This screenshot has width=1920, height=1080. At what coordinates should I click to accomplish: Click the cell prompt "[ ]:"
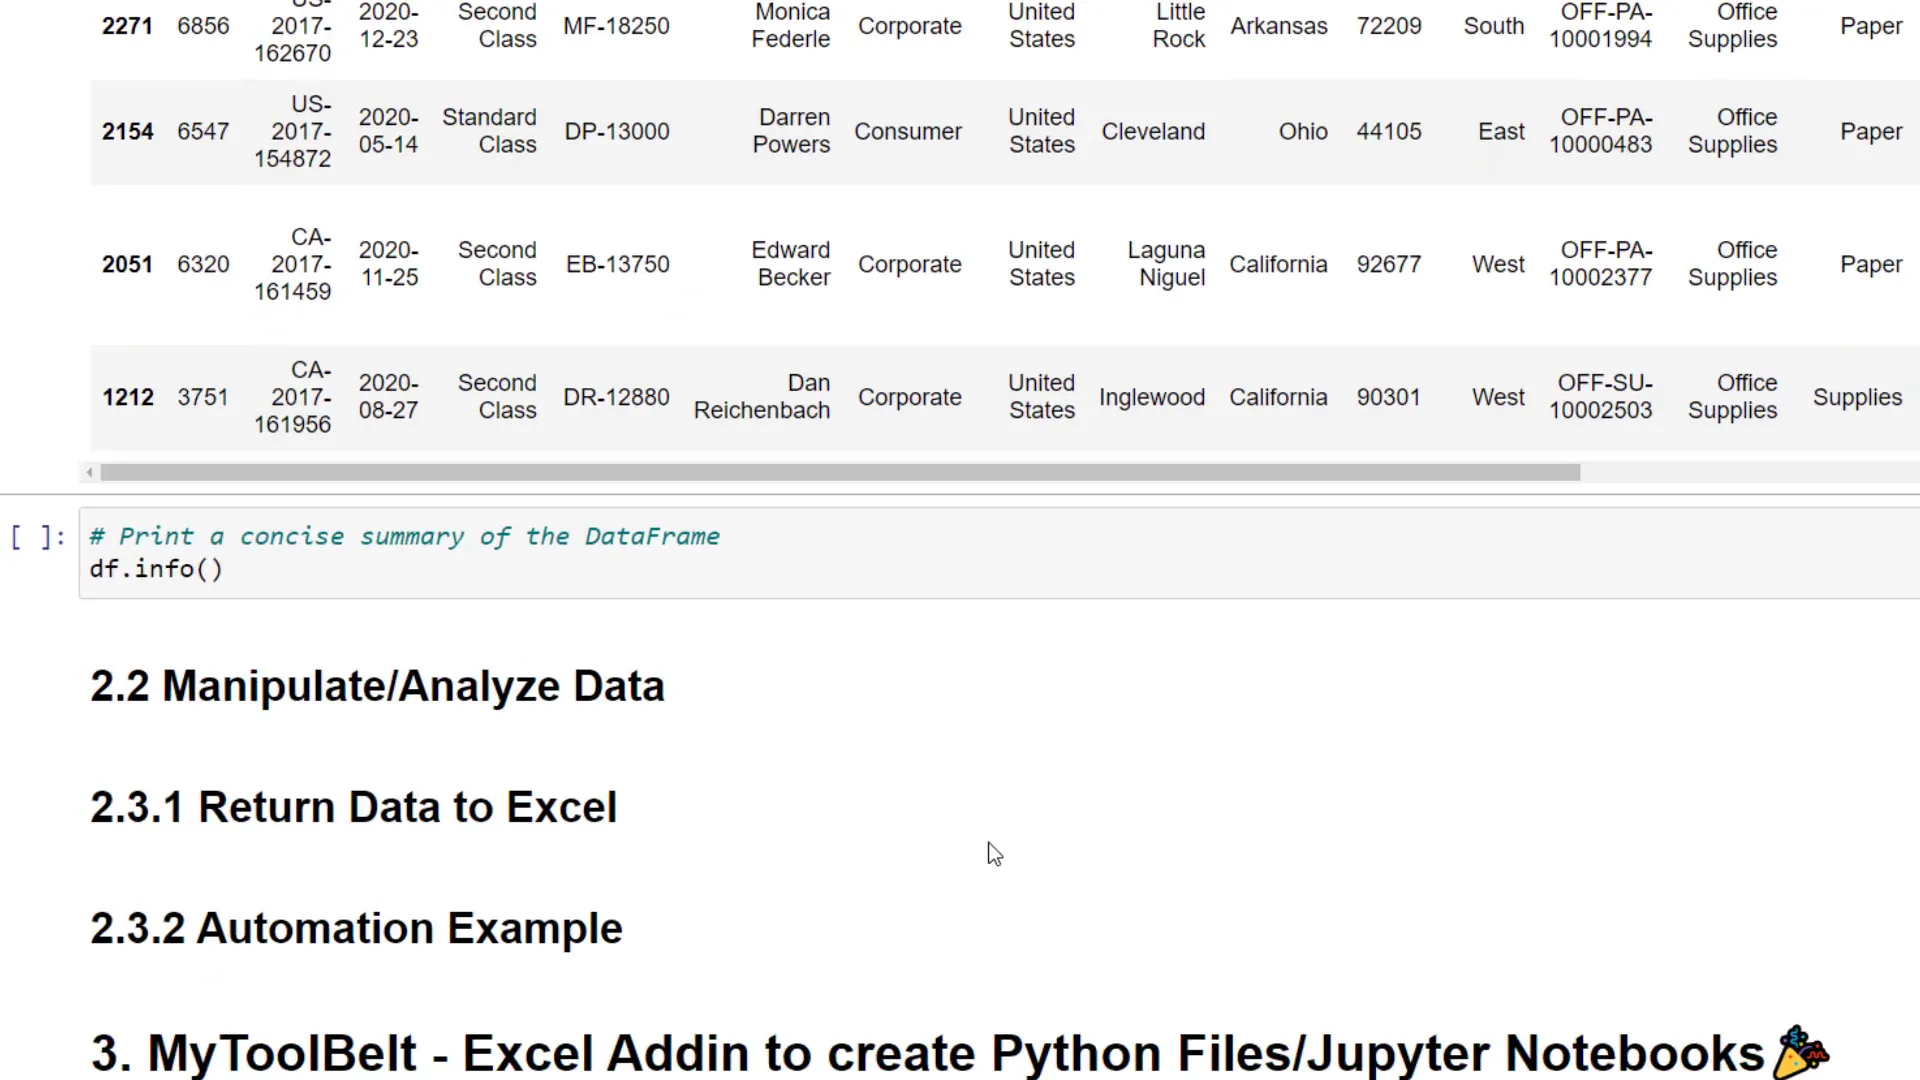pos(38,537)
